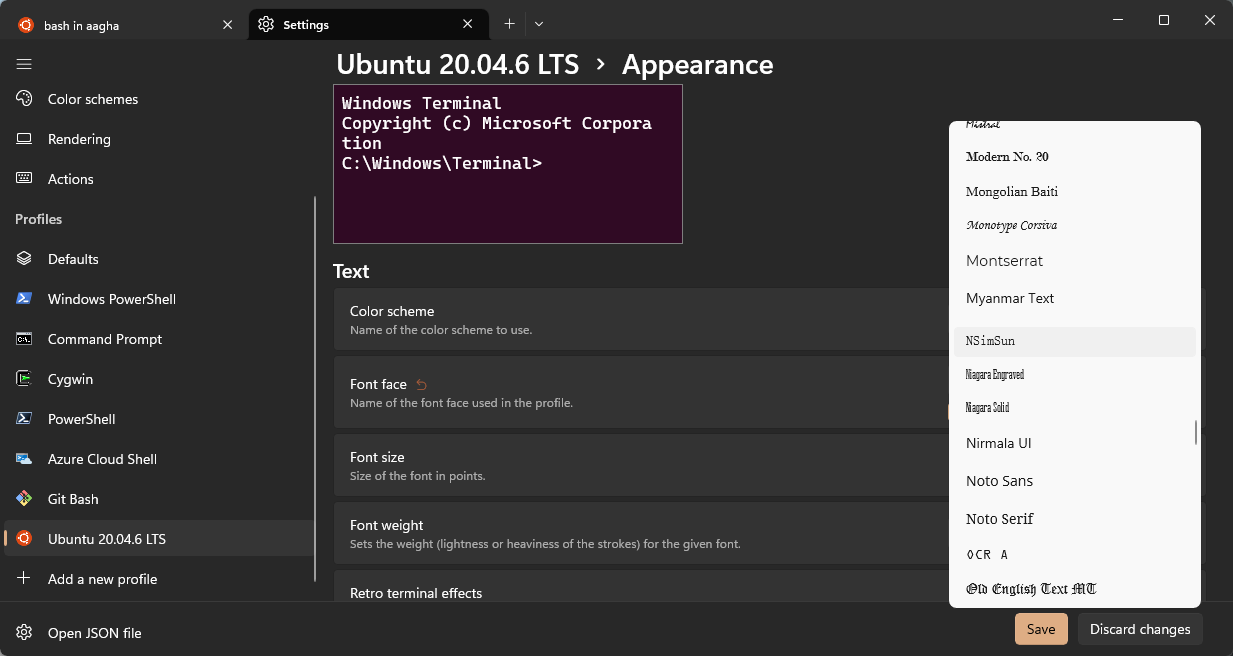Maximize the Windows Terminal window

click(1164, 20)
